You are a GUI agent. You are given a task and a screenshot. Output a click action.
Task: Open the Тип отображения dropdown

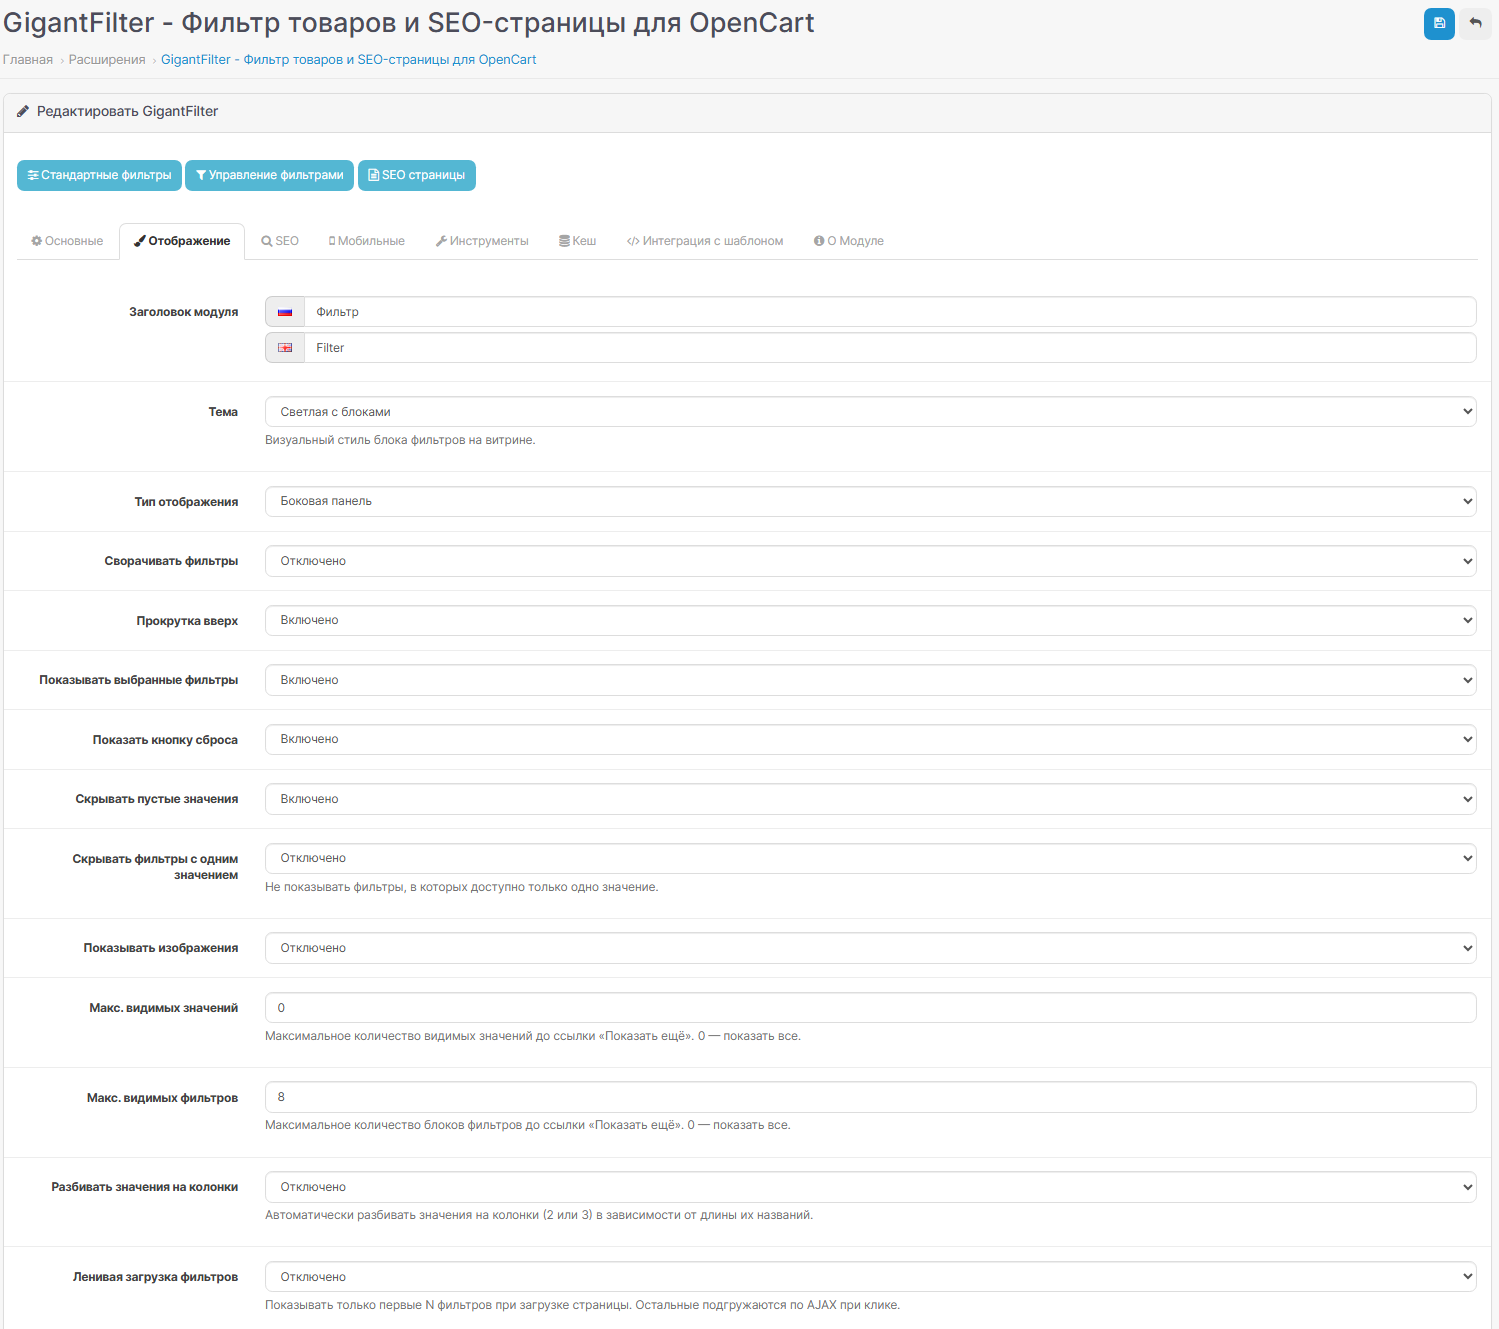(870, 501)
